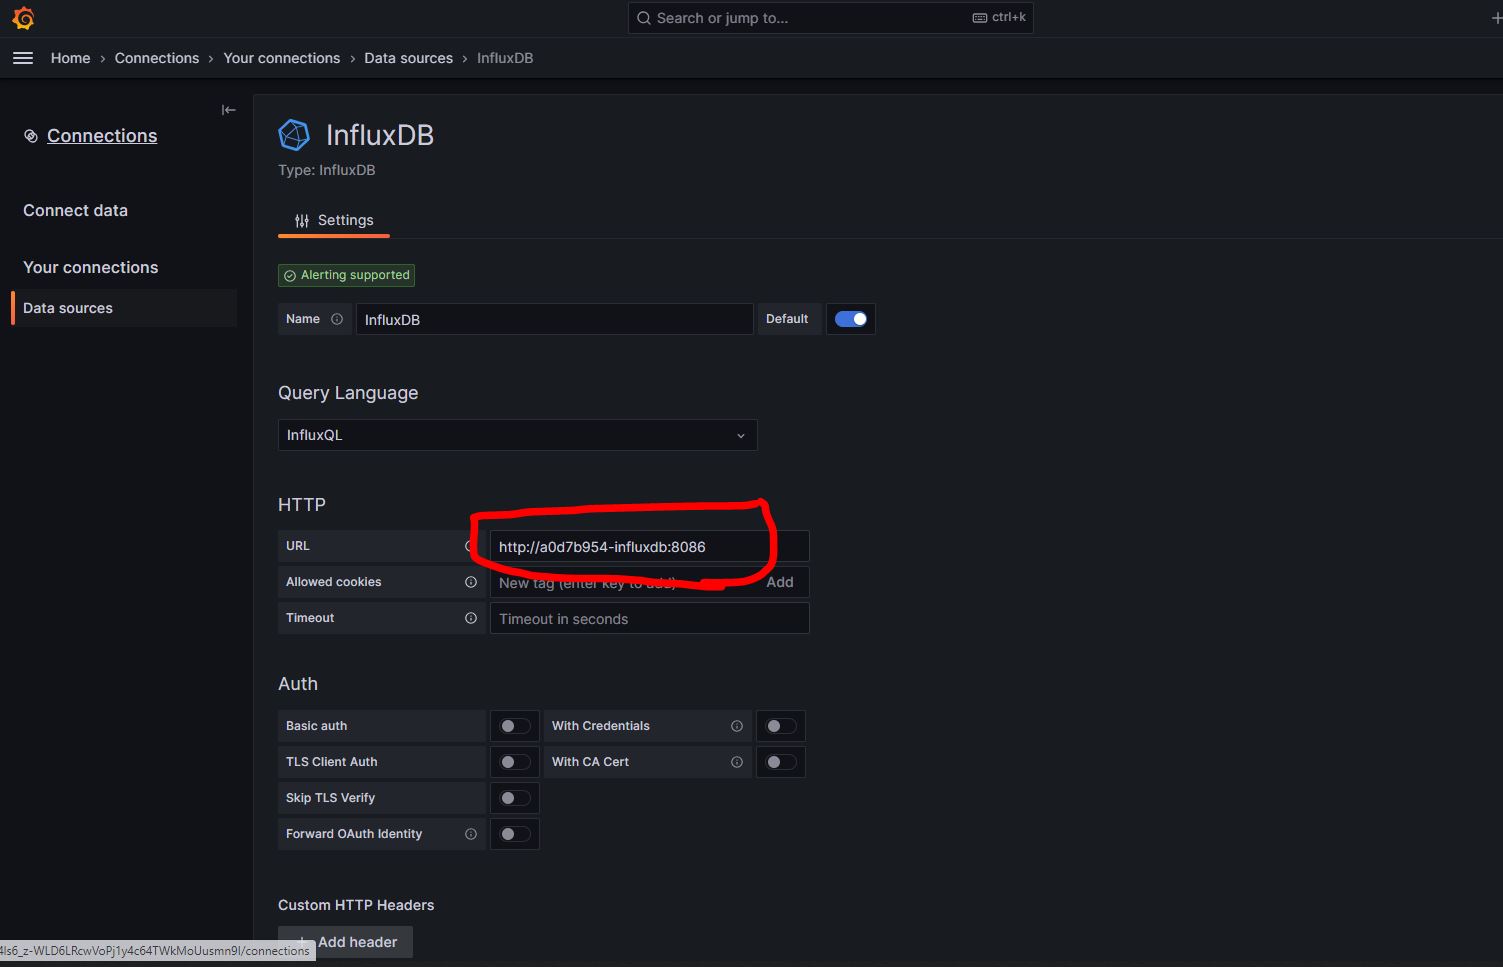Viewport: 1503px width, 967px height.
Task: Open the hamburger navigation menu
Action: [23, 58]
